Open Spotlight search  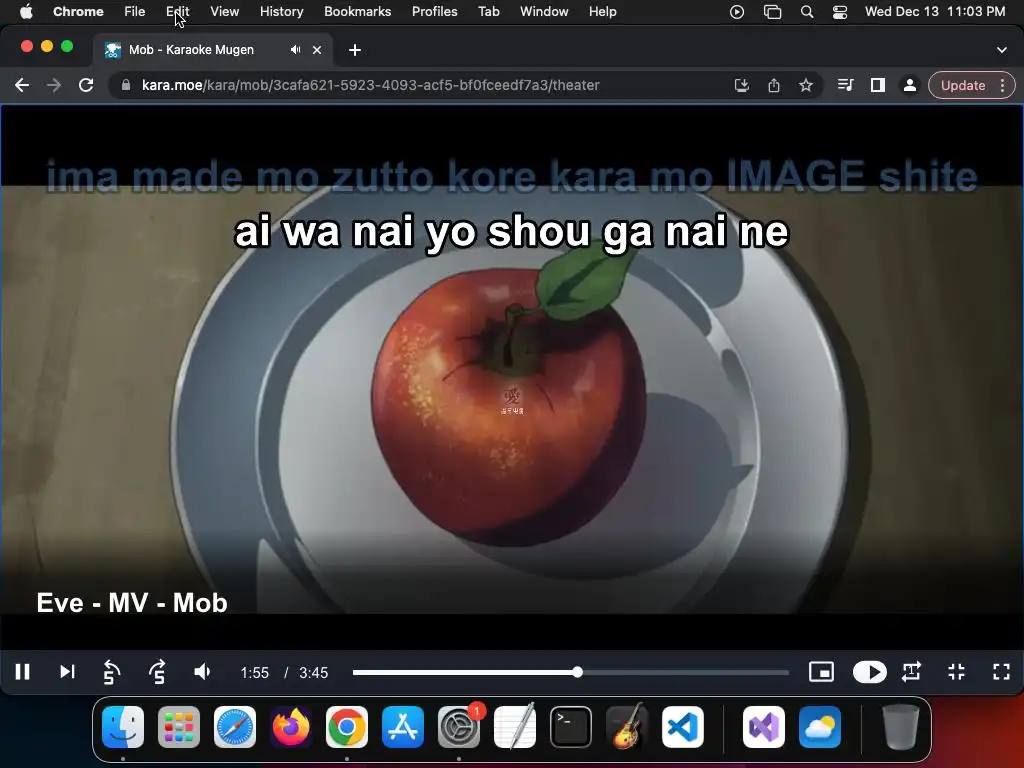[x=807, y=12]
